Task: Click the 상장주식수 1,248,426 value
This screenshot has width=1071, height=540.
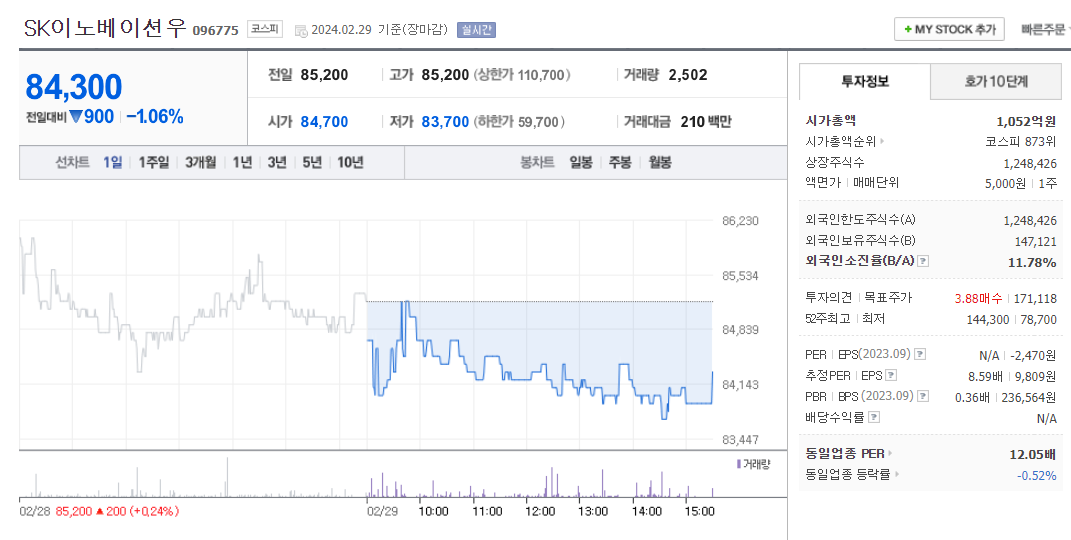Action: 1030,164
